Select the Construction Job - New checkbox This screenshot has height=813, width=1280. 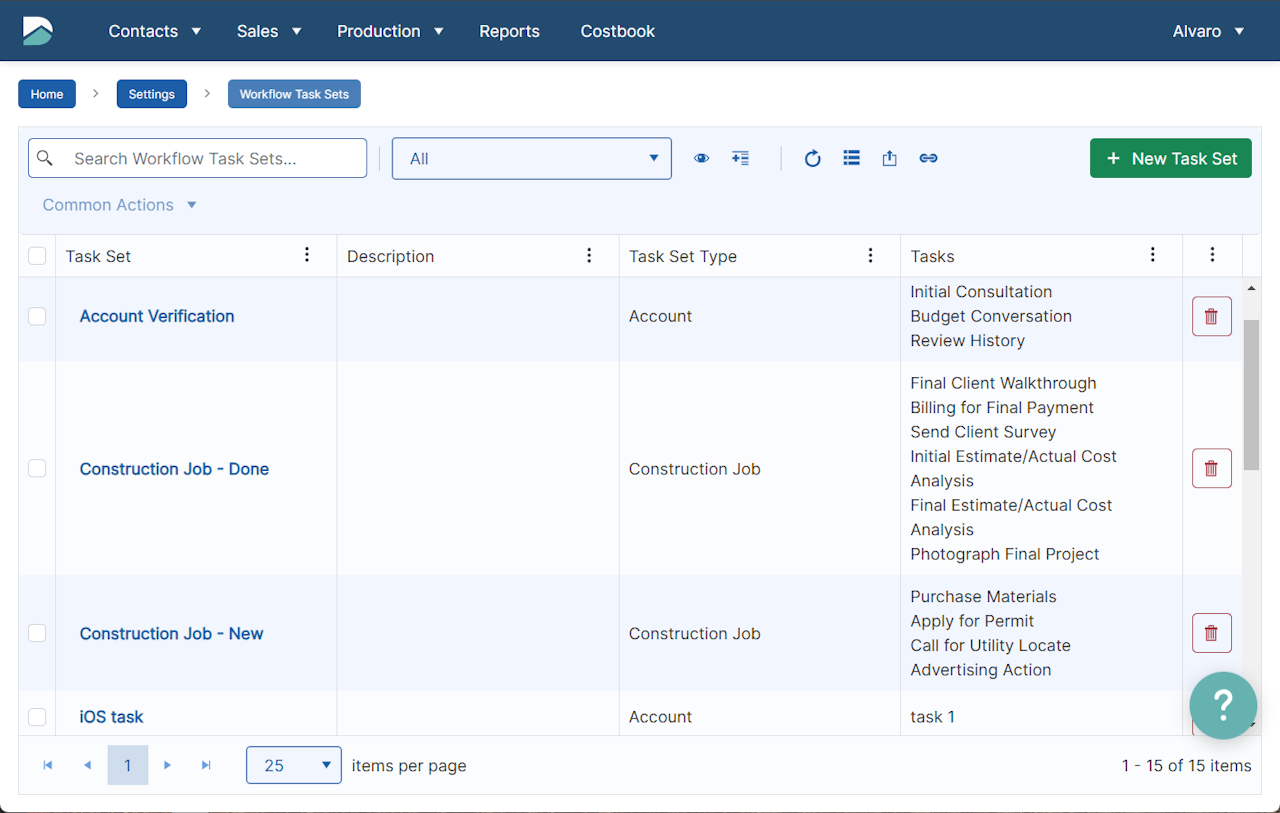[x=37, y=633]
